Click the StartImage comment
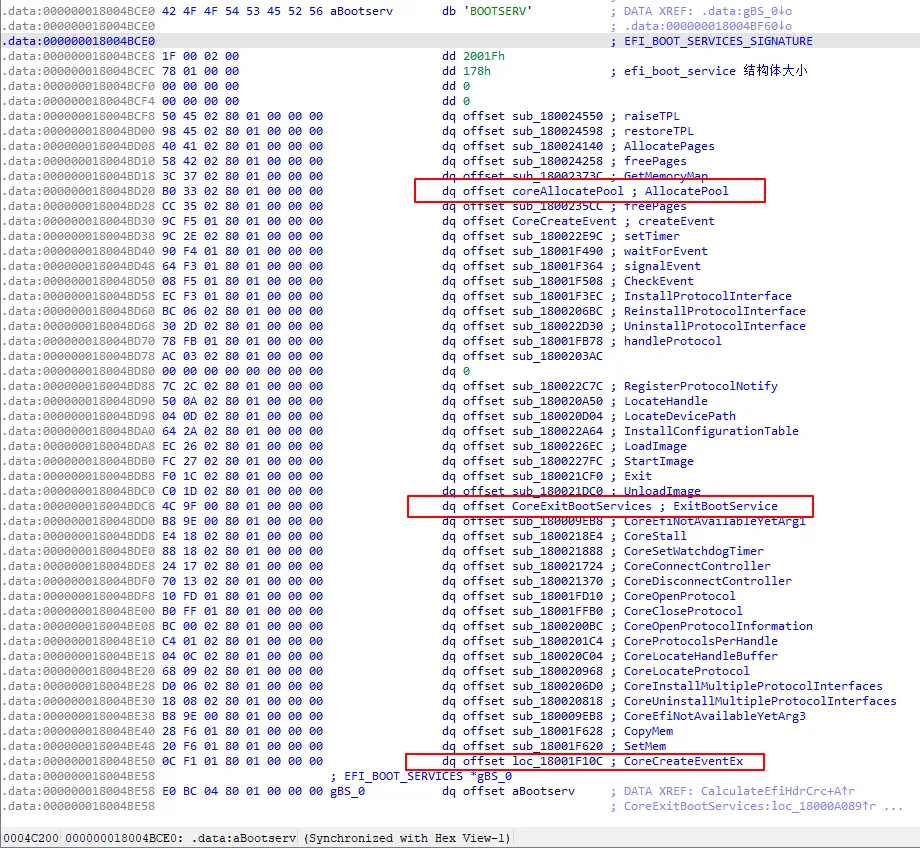The width and height of the screenshot is (920, 848). pos(658,461)
